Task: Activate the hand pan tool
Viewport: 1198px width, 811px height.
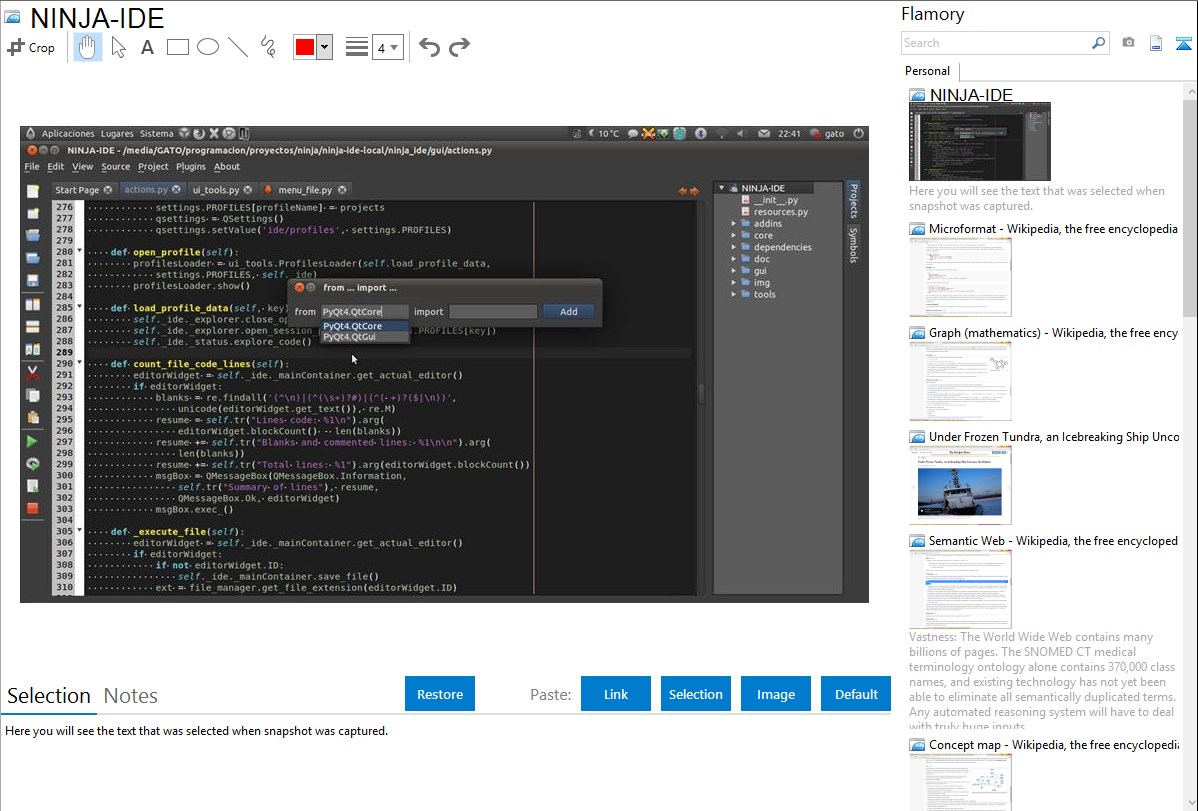Action: (88, 47)
